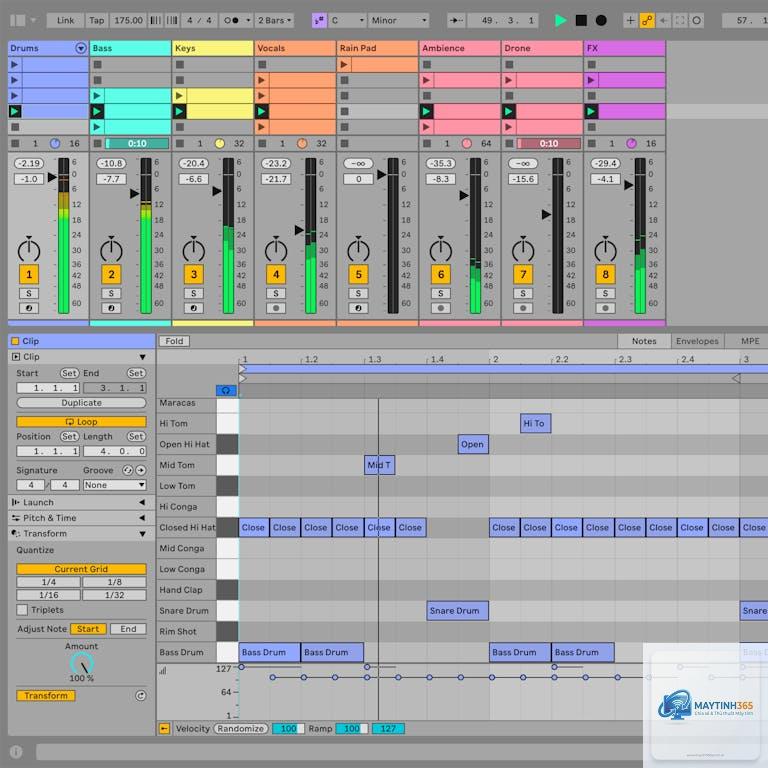Click the Capture MIDI icon
768x768 pixels.
pyautogui.click(x=680, y=21)
